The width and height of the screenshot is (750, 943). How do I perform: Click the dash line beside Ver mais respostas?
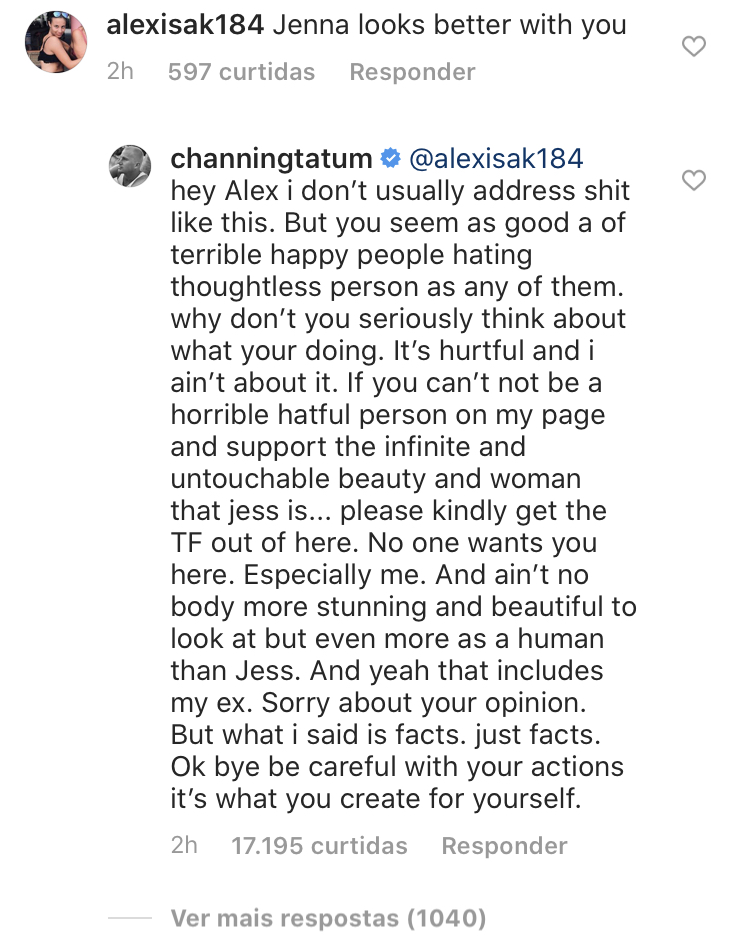[x=130, y=918]
